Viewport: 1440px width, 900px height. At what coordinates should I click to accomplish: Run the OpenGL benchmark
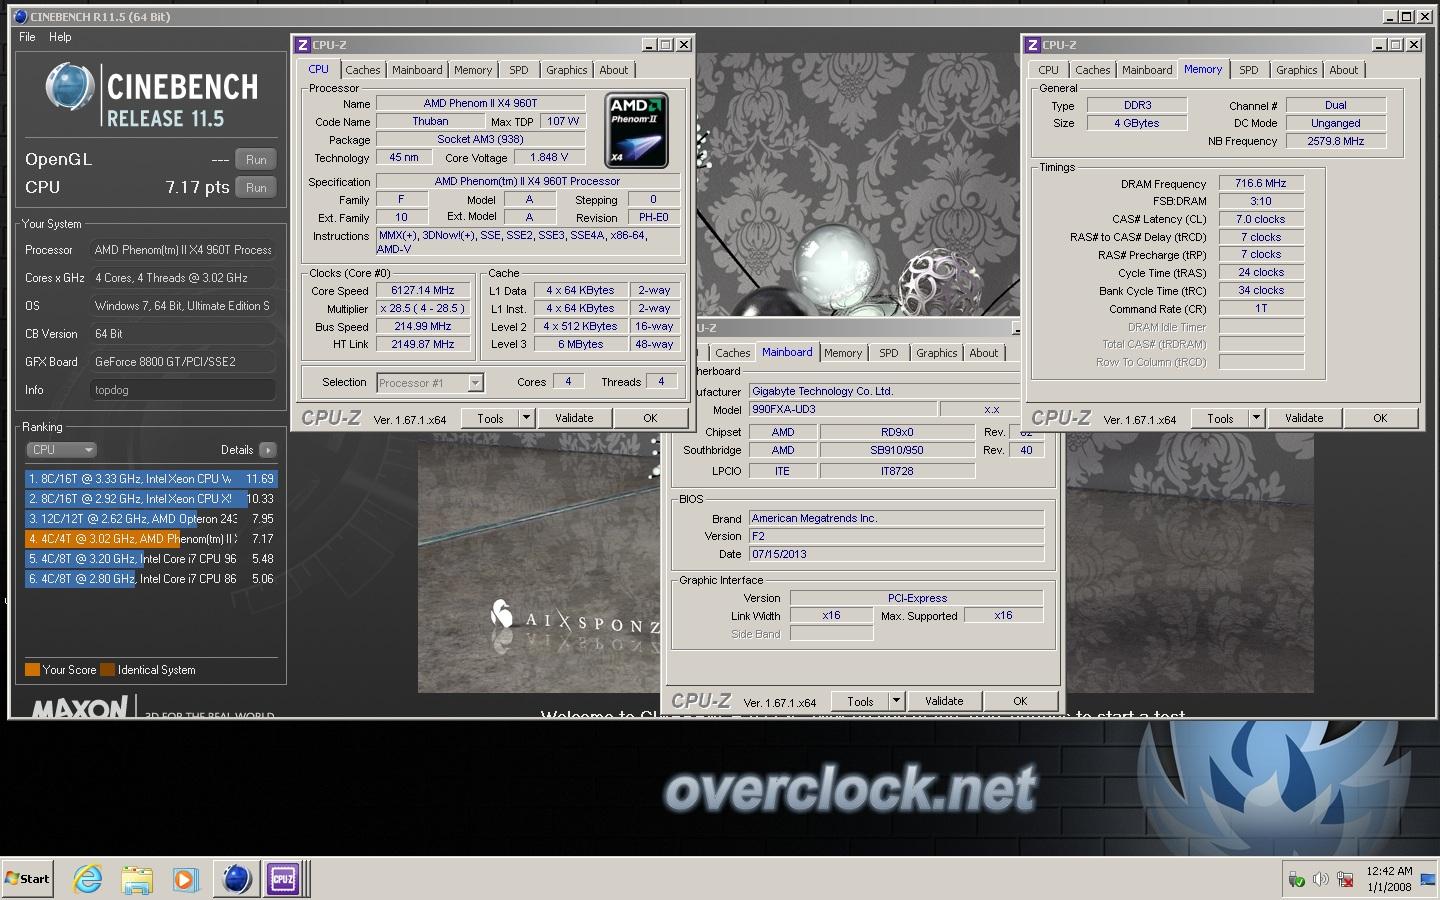[256, 159]
